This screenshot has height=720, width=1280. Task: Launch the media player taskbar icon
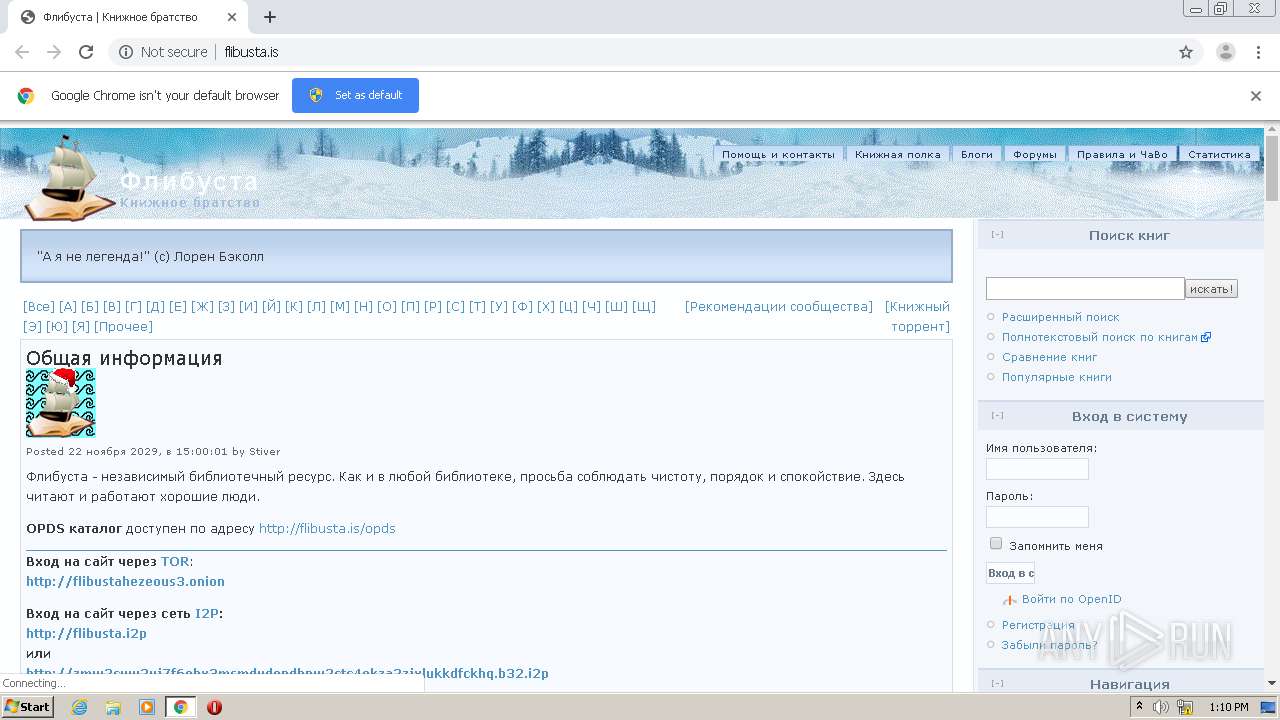pos(147,707)
